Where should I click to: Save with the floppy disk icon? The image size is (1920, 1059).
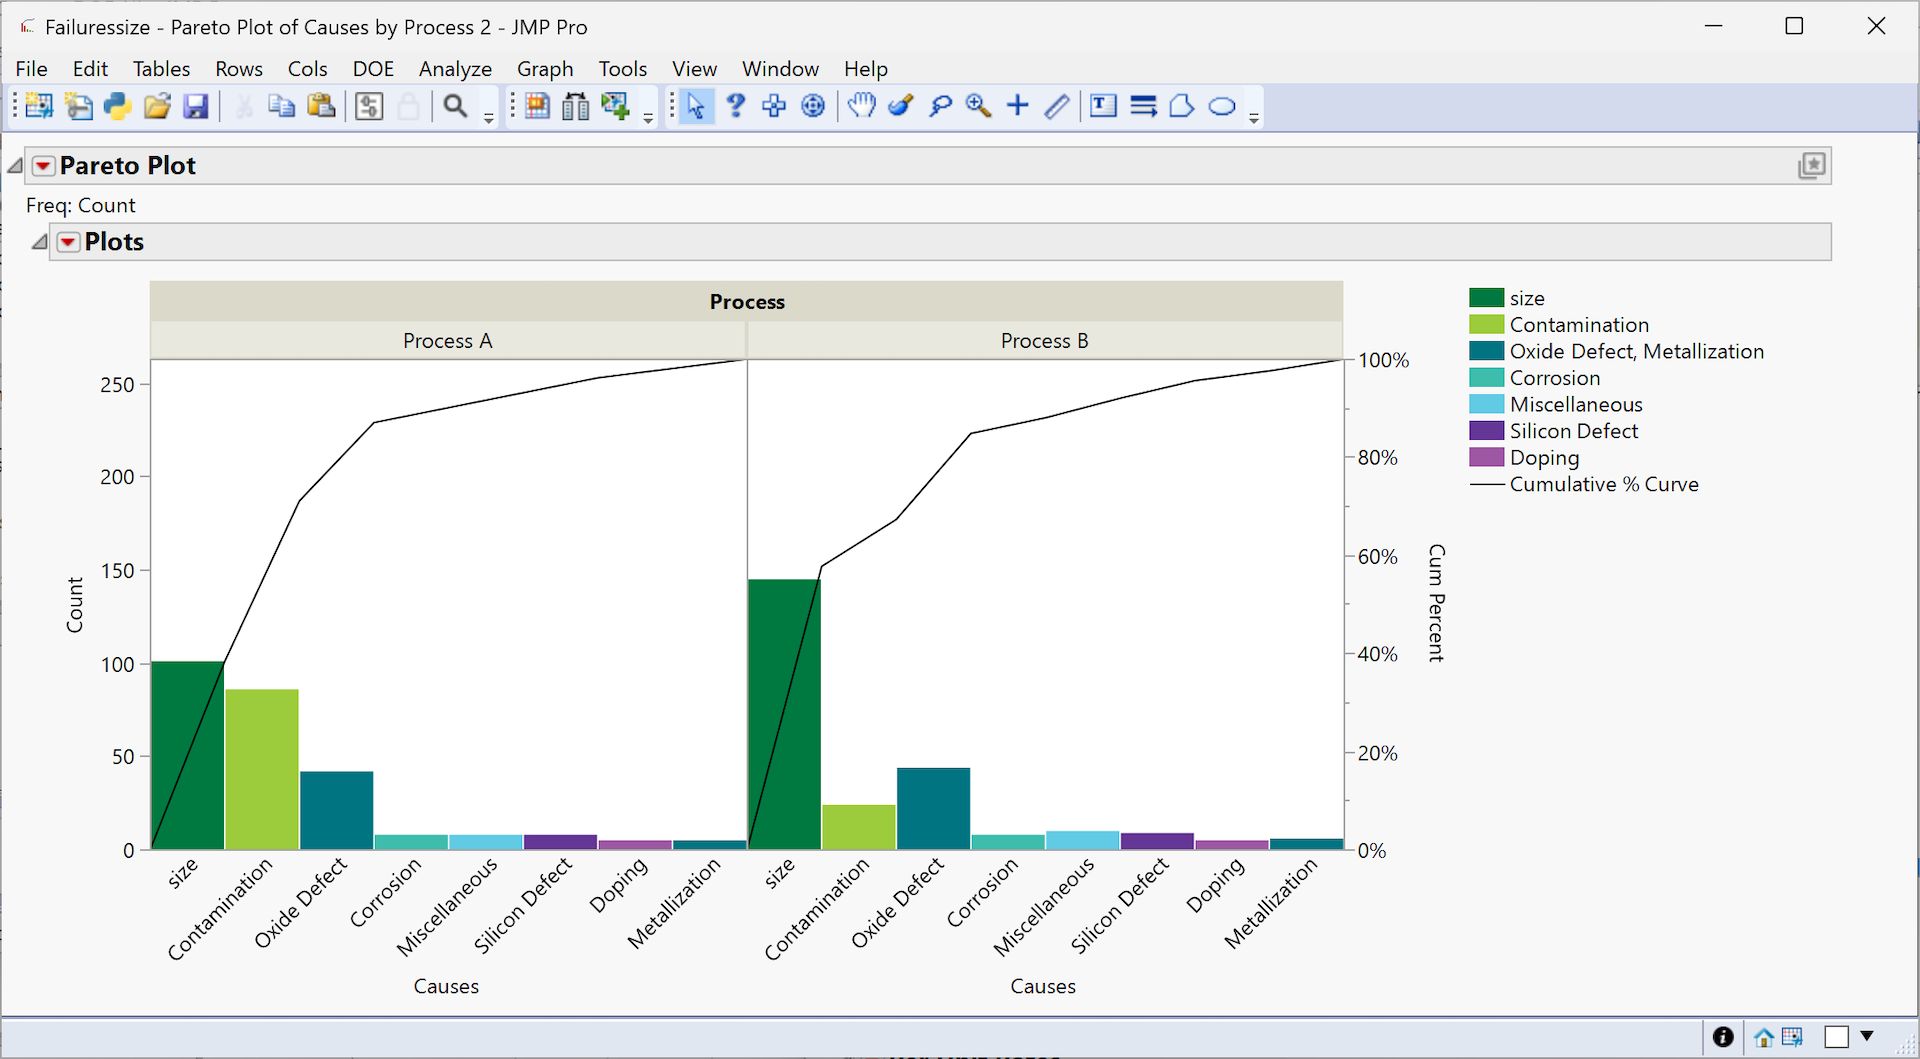point(196,106)
